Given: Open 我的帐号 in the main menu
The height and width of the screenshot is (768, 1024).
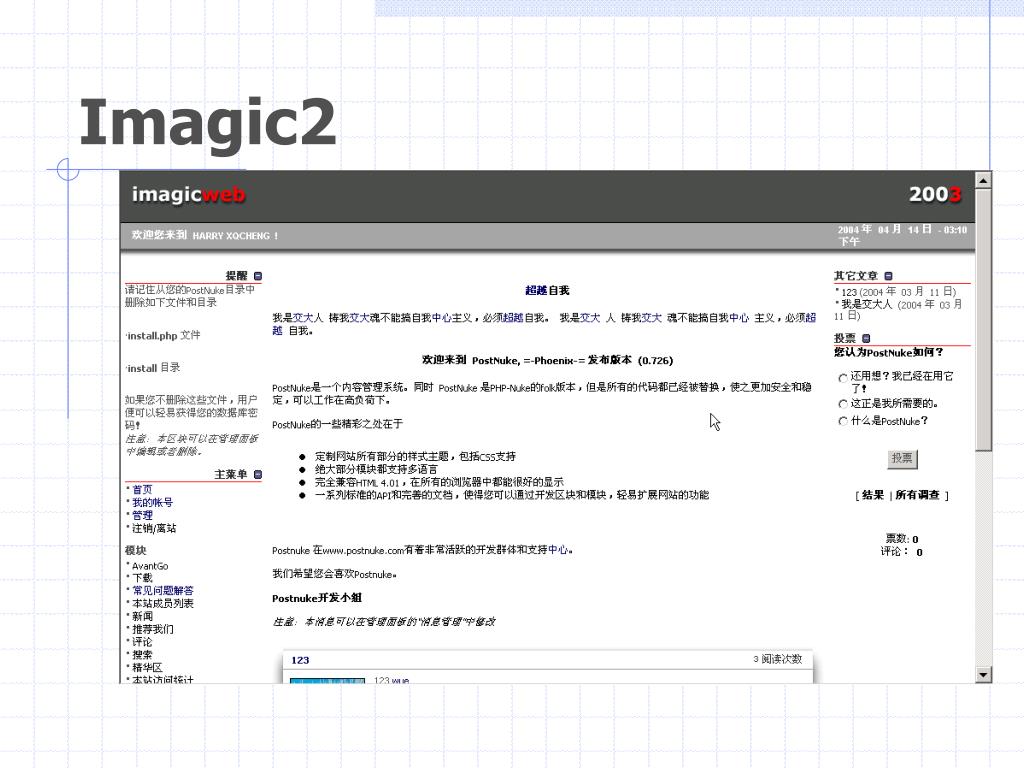Looking at the screenshot, I should 153,502.
